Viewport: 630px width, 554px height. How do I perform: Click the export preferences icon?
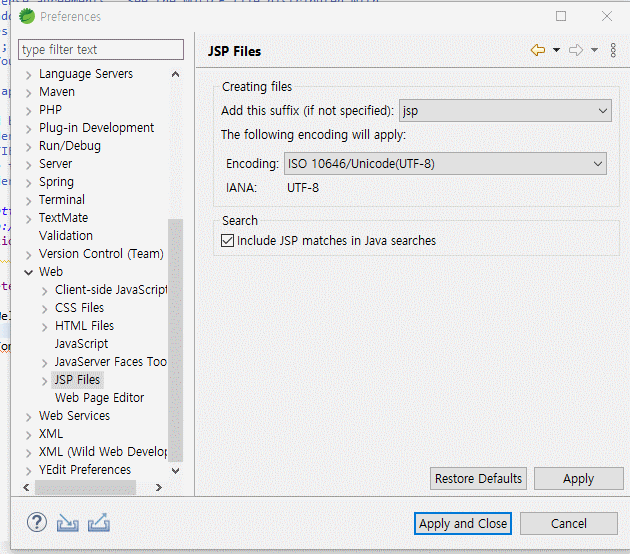[99, 523]
